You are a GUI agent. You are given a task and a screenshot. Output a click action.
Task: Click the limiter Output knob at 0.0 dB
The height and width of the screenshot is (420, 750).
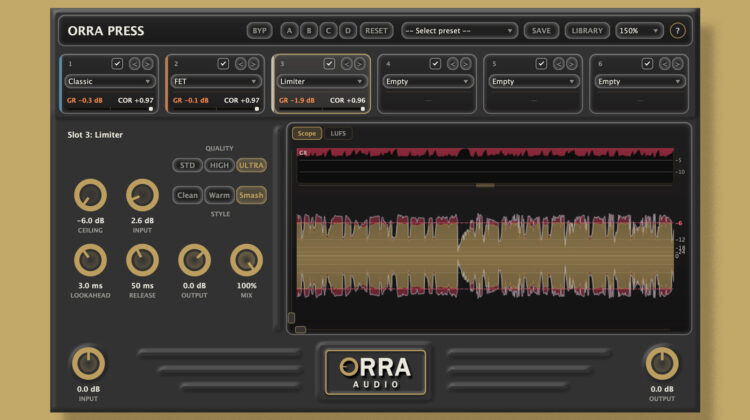click(194, 260)
